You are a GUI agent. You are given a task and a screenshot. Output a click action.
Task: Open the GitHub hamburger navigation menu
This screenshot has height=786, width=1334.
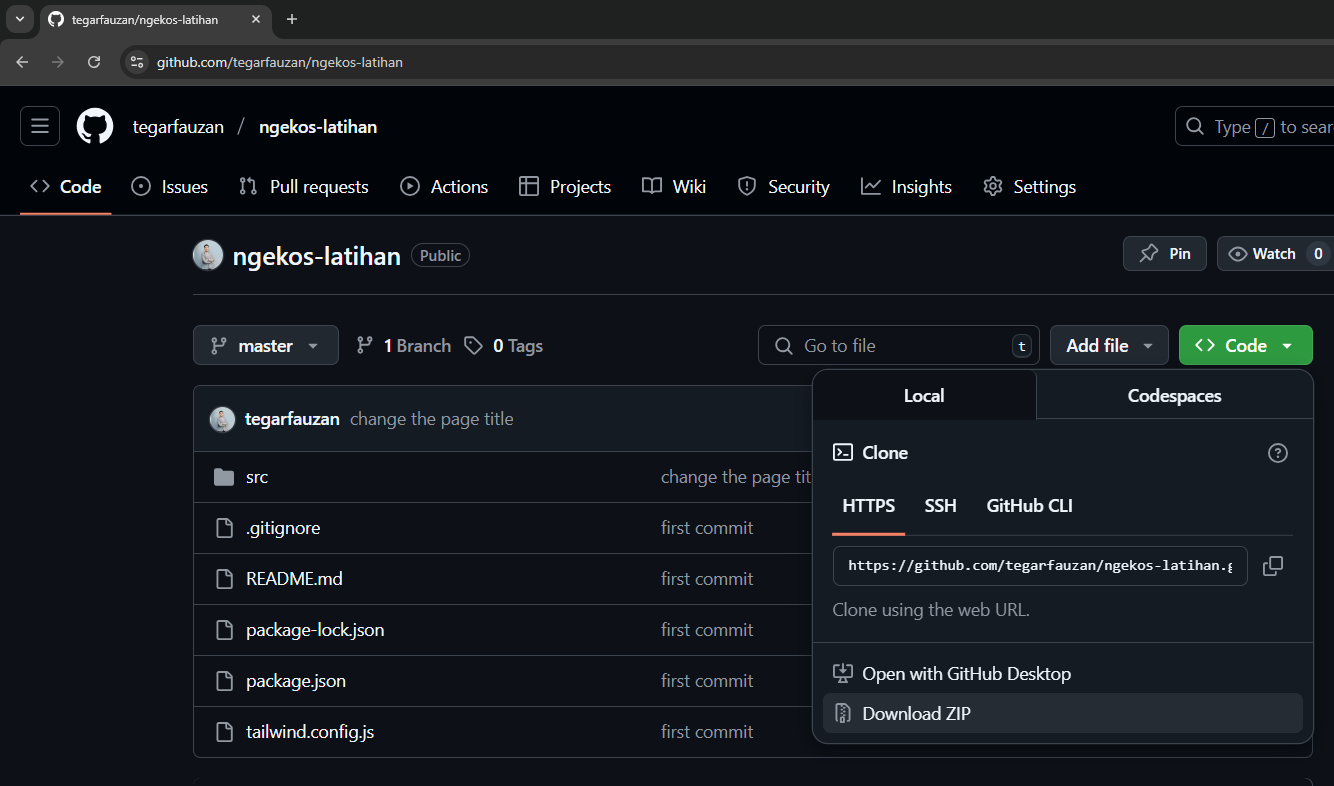[x=40, y=126]
